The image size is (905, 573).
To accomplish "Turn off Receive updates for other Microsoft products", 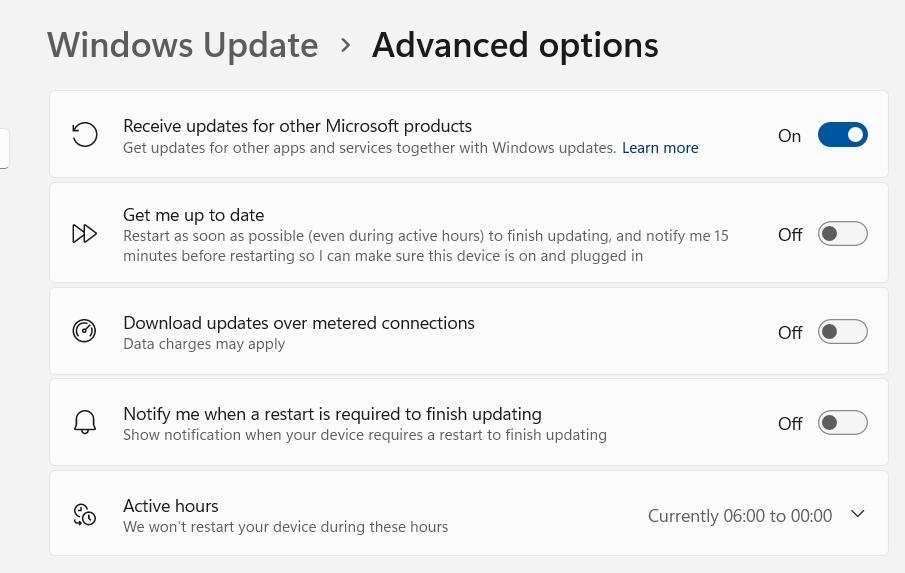I will pyautogui.click(x=842, y=135).
